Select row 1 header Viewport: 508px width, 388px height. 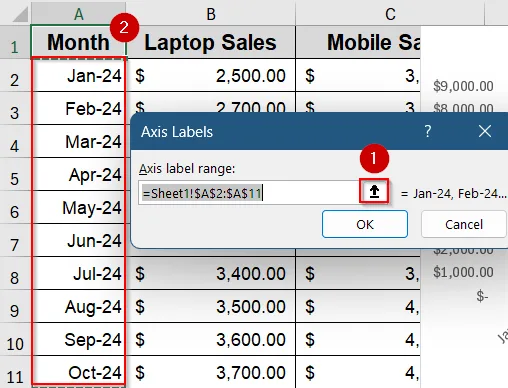(x=14, y=42)
